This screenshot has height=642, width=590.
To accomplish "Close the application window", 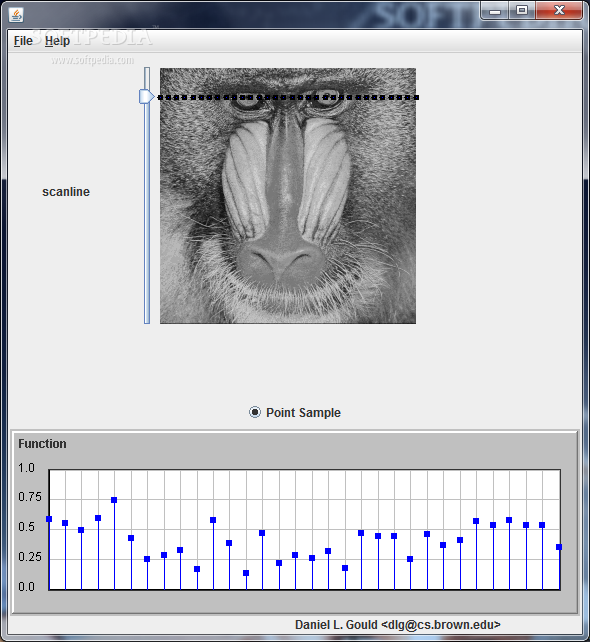I will tap(559, 10).
